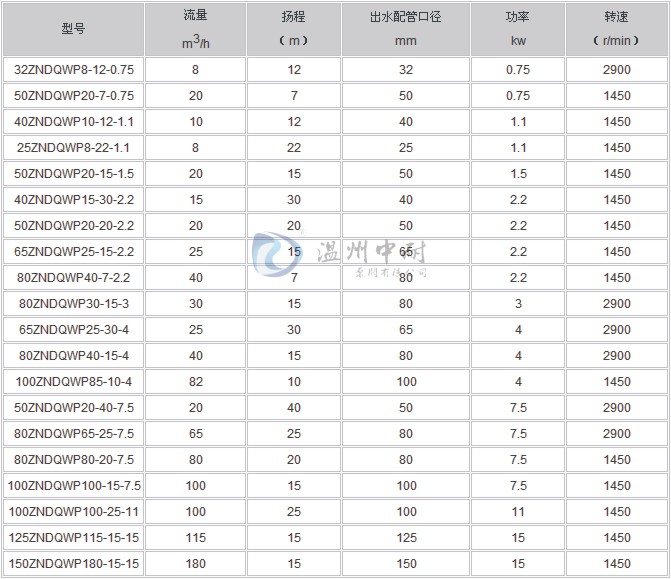
Task: Click the flow value 82 cell
Action: point(195,382)
